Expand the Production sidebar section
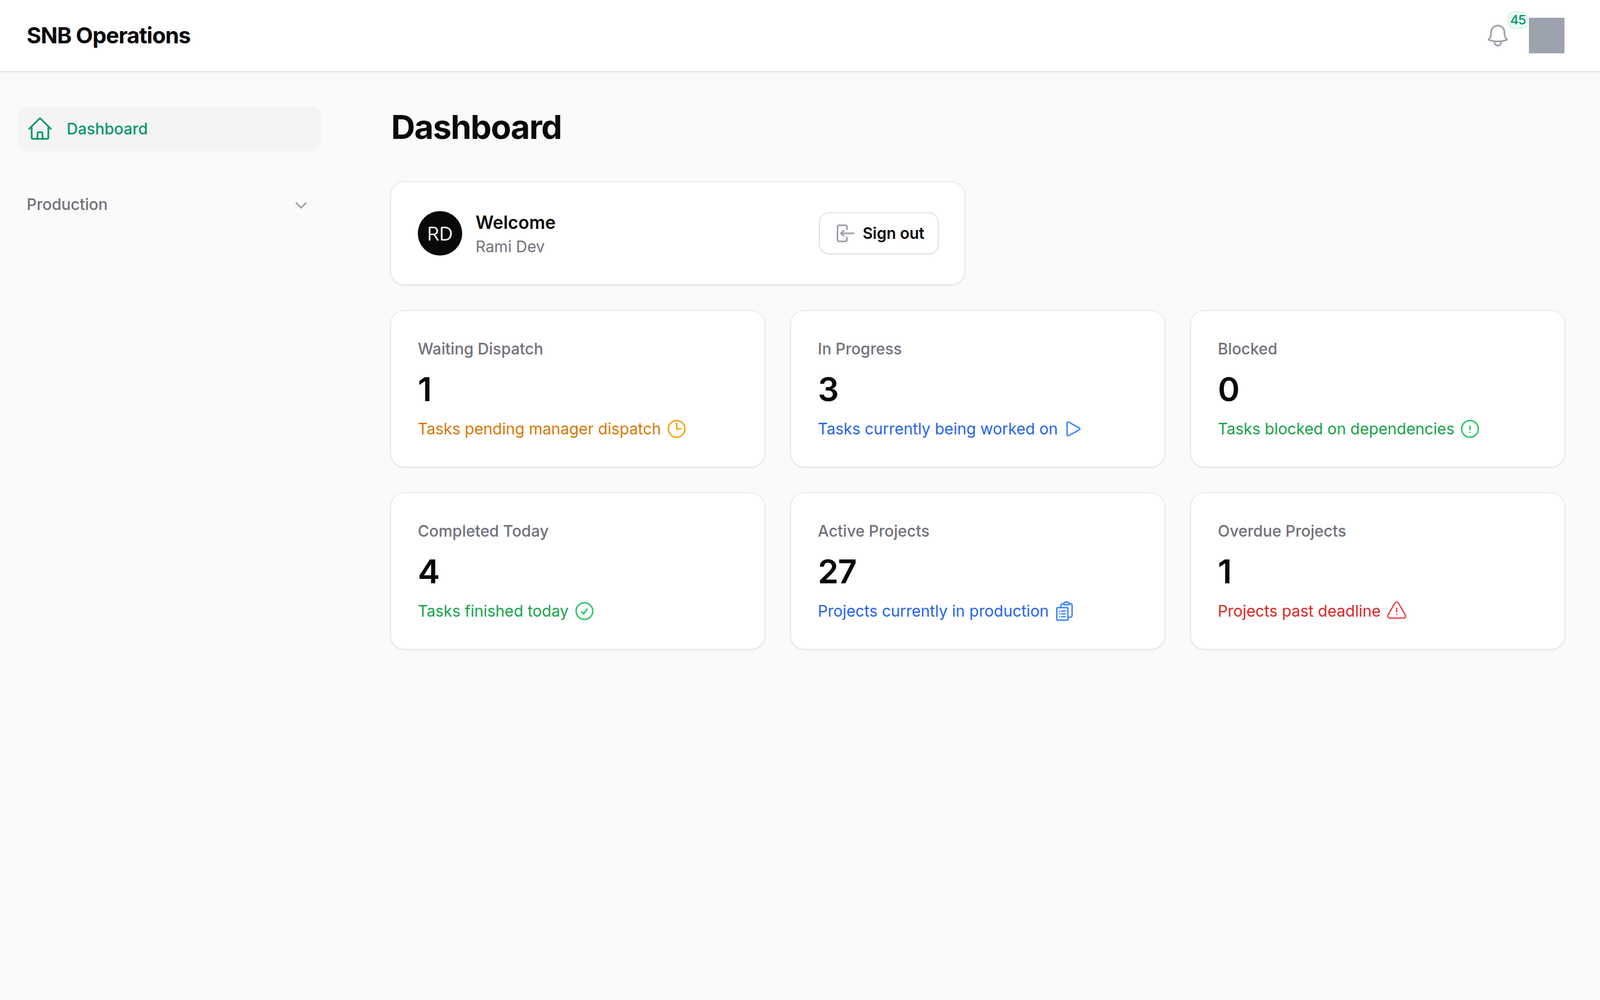This screenshot has height=1000, width=1600. pyautogui.click(x=169, y=204)
